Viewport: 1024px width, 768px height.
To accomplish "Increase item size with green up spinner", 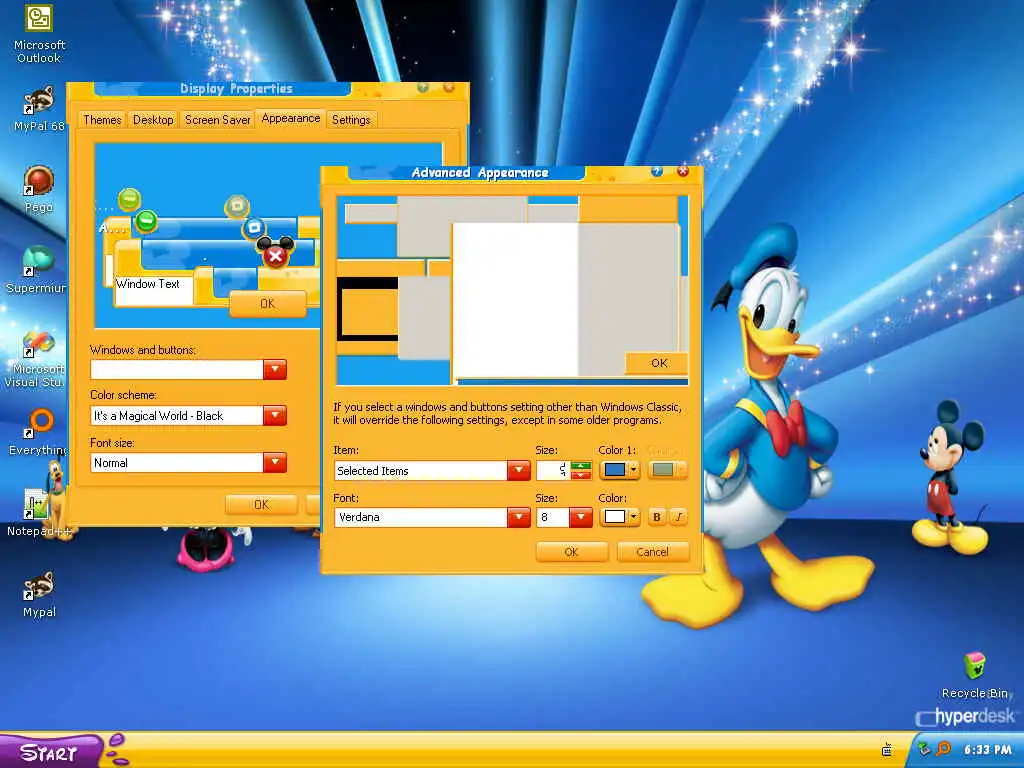I will [x=581, y=466].
